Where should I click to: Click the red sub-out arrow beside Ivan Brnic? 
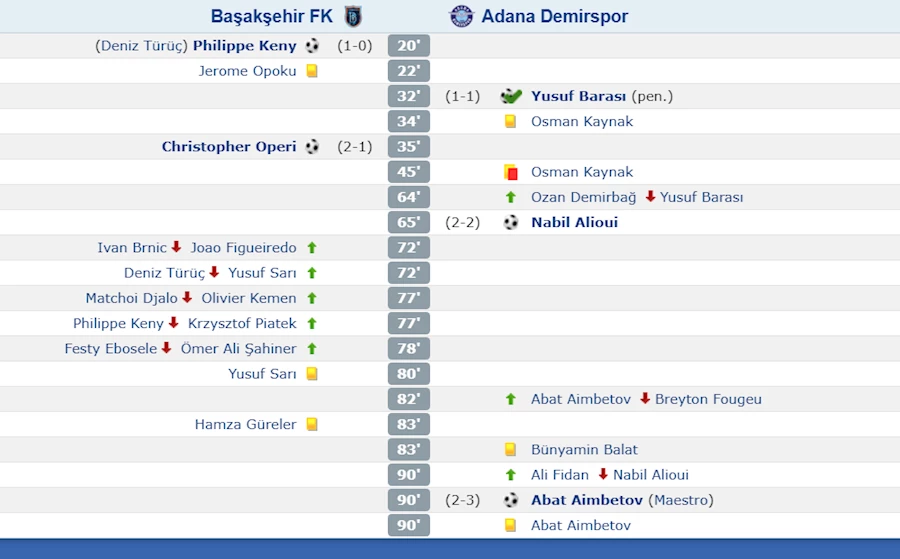click(x=176, y=247)
